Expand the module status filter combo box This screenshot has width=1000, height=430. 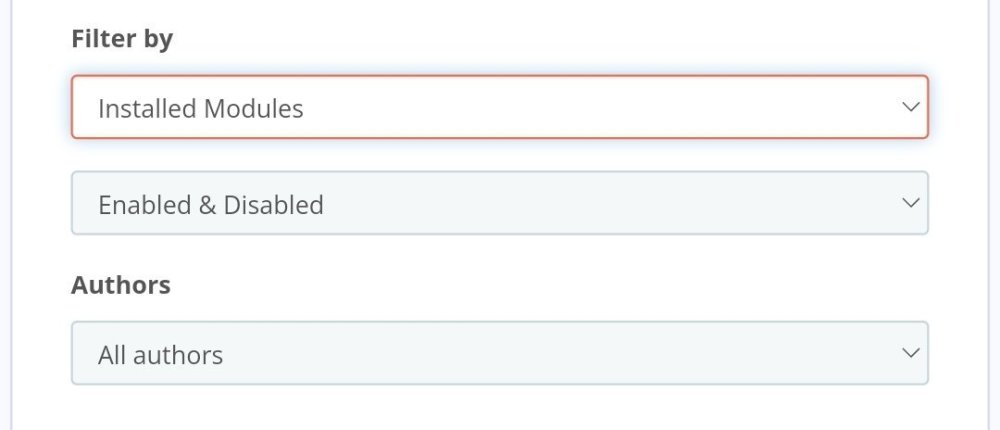pos(499,204)
